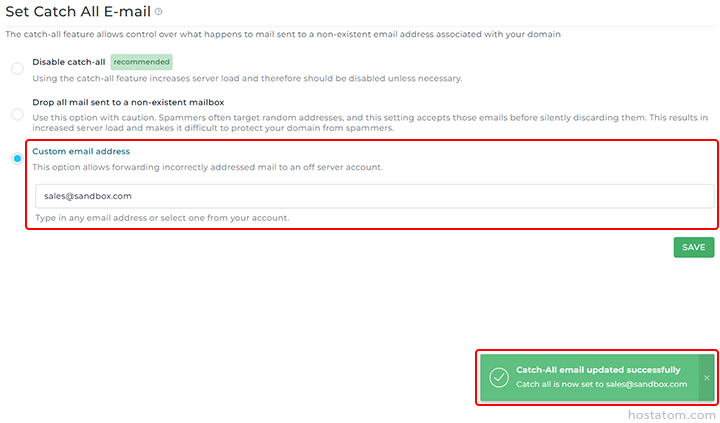Image resolution: width=720 pixels, height=423 pixels.
Task: Click the hint text below the email field
Action: [162, 217]
